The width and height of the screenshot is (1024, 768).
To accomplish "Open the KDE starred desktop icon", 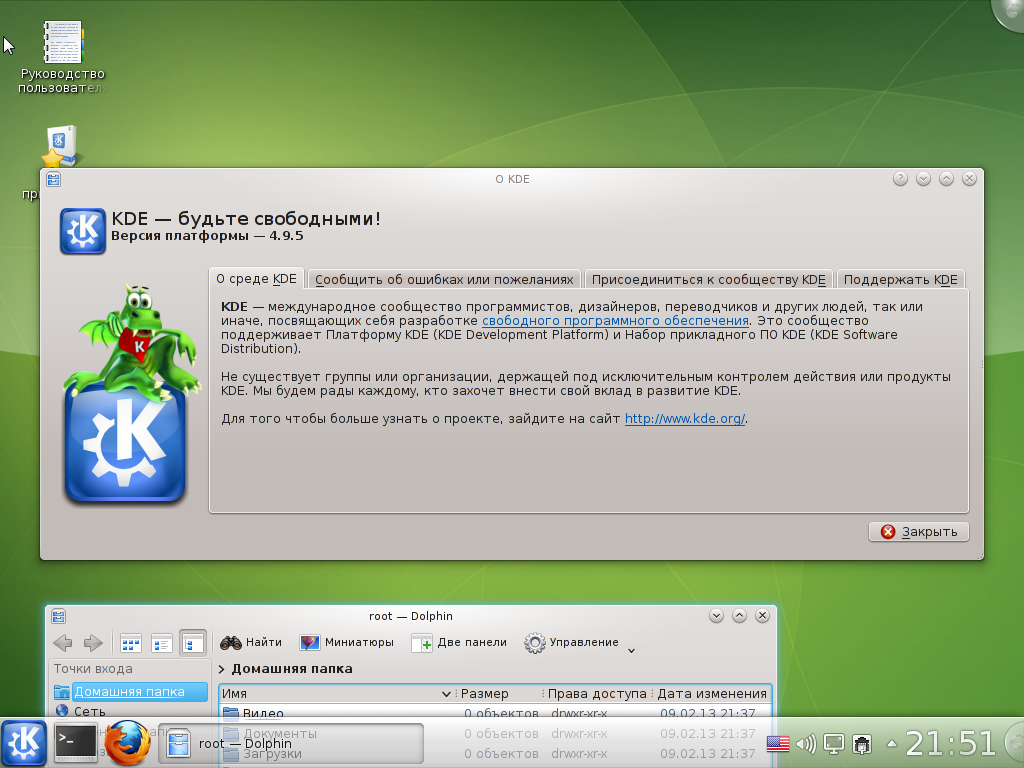I will click(x=61, y=146).
